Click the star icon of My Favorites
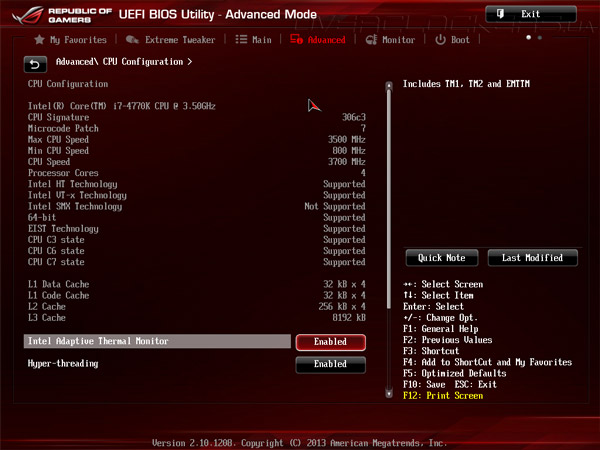This screenshot has height=450, width=600. 39,39
